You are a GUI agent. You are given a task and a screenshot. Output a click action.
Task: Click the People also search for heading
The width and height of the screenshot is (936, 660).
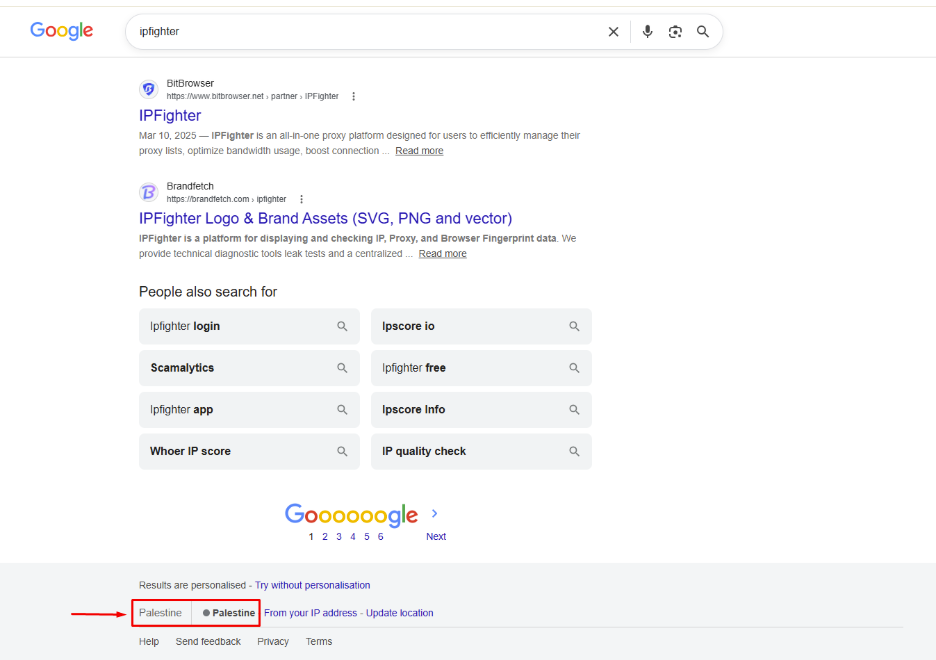208,292
